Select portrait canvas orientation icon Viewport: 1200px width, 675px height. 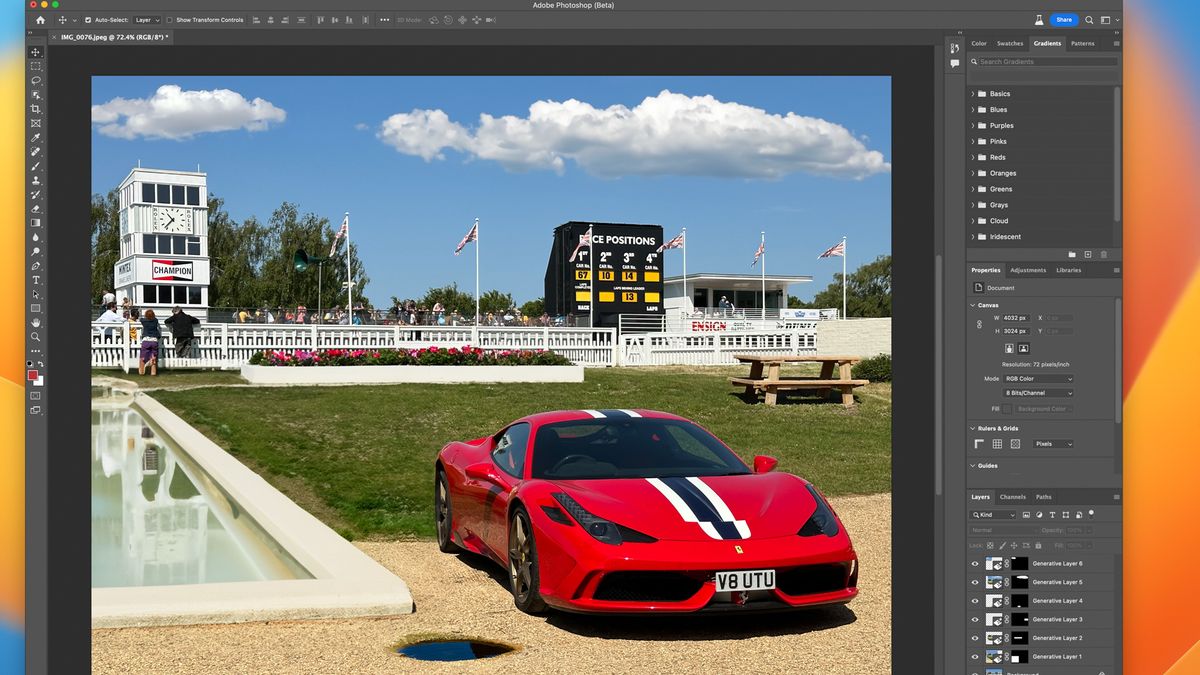tap(1009, 348)
